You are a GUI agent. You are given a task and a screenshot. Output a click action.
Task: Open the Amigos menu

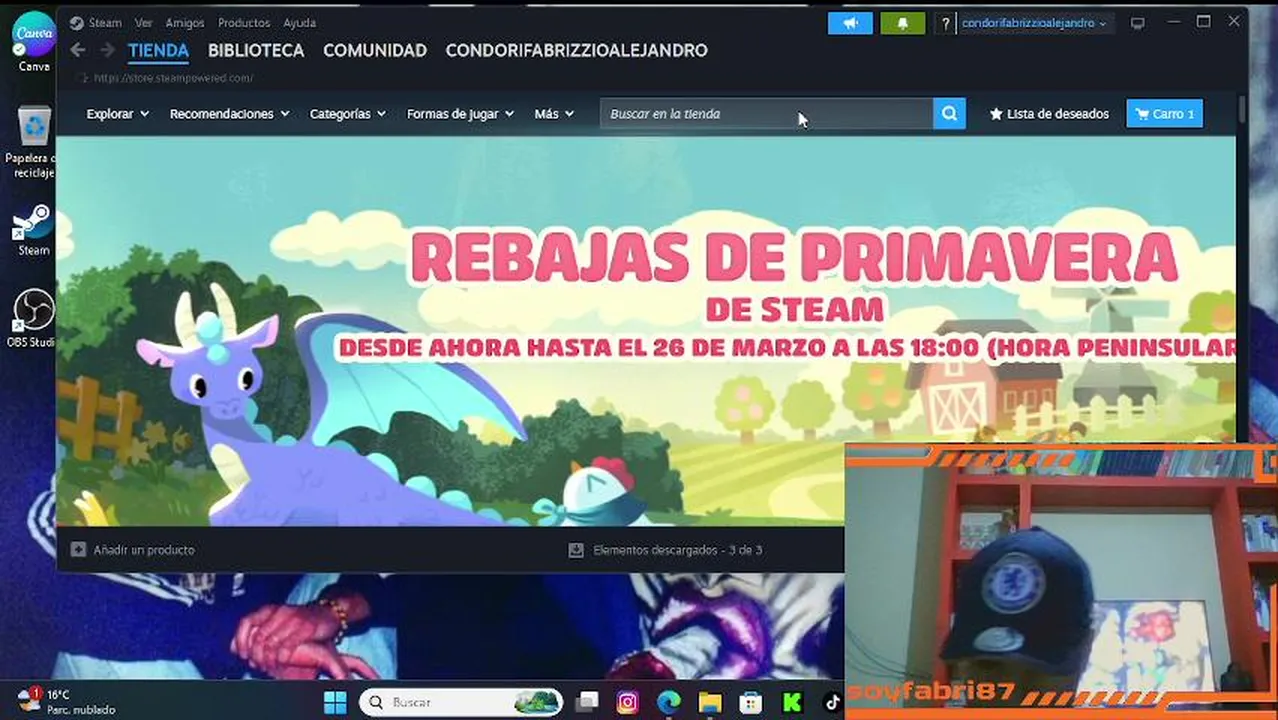pyautogui.click(x=185, y=22)
